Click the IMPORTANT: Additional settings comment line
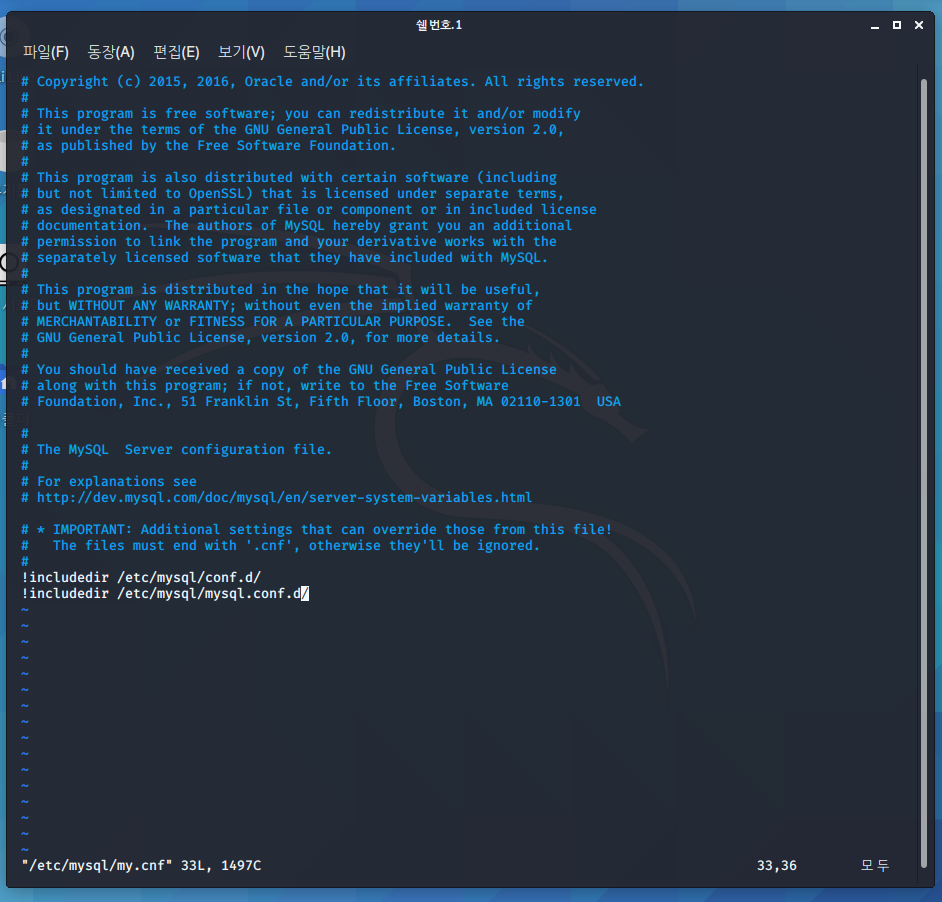Viewport: 942px width, 902px height. (x=317, y=529)
